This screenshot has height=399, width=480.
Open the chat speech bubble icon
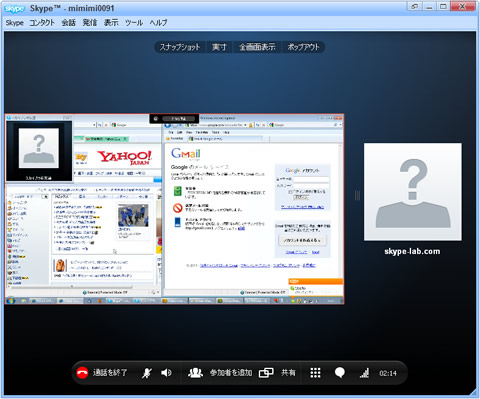(340, 373)
